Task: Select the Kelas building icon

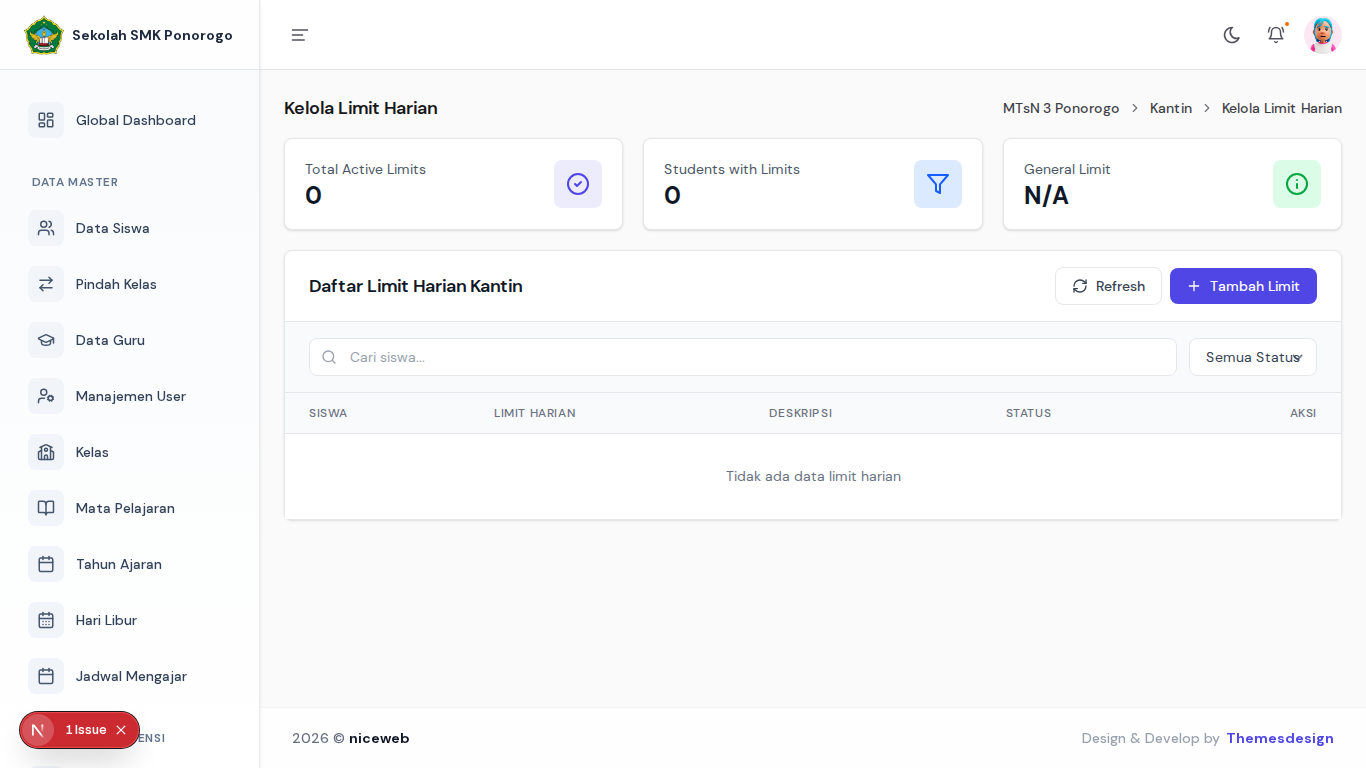Action: pos(46,452)
